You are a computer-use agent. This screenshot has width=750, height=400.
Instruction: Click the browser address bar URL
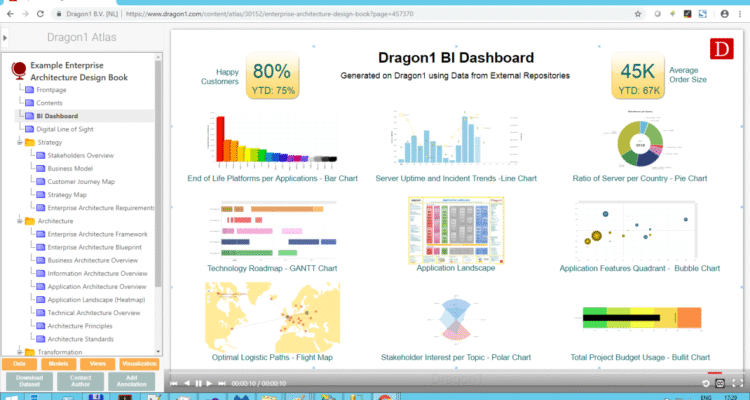point(269,14)
